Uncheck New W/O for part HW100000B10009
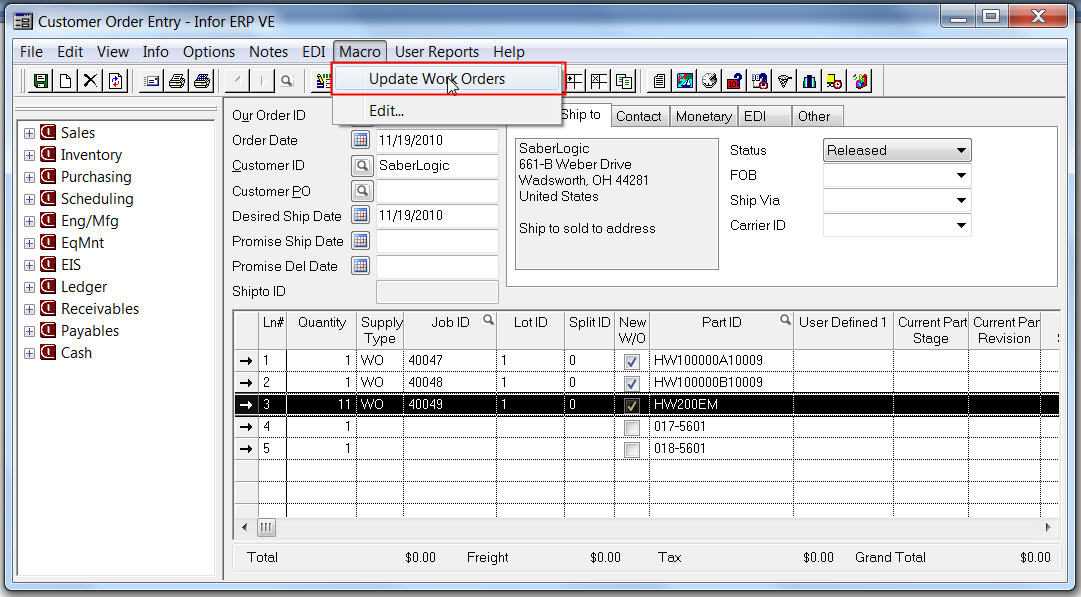This screenshot has width=1081, height=597. coord(632,383)
